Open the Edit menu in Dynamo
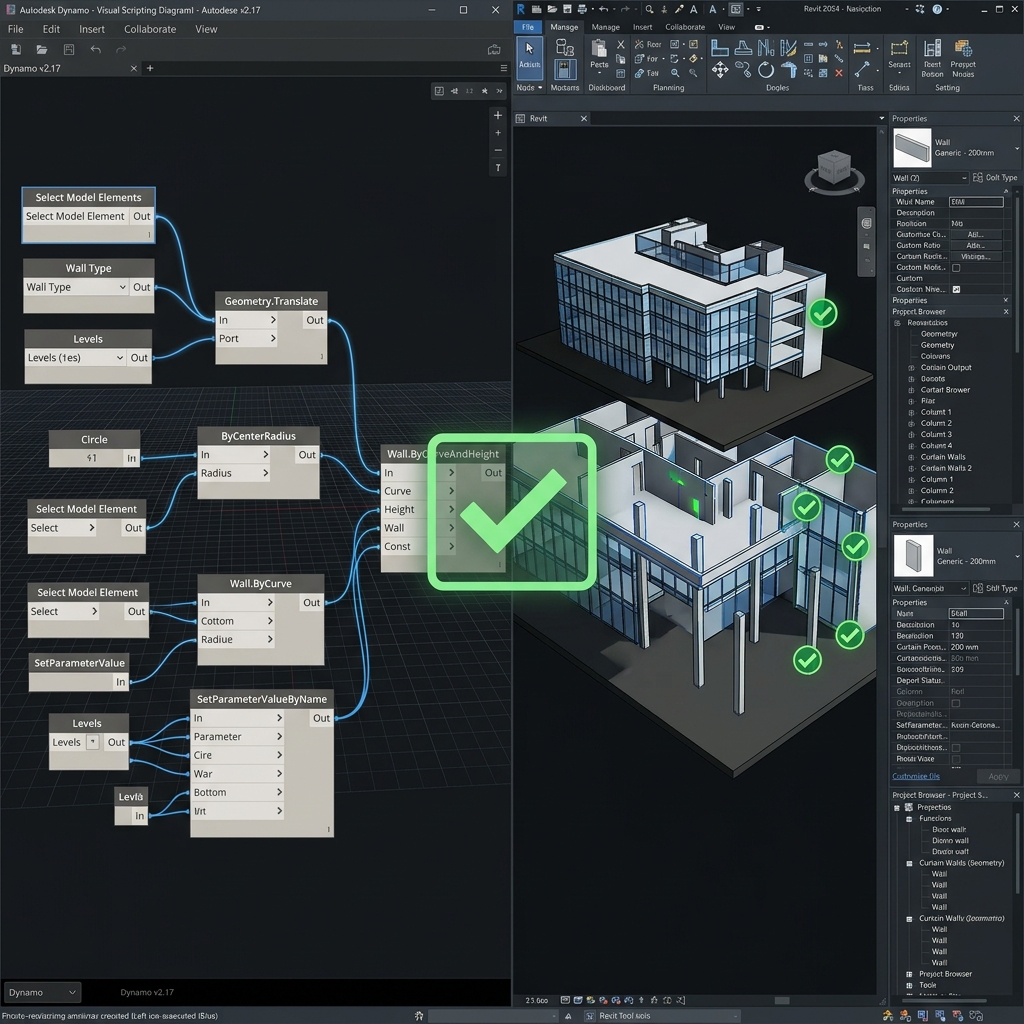The image size is (1024, 1024). (x=51, y=29)
